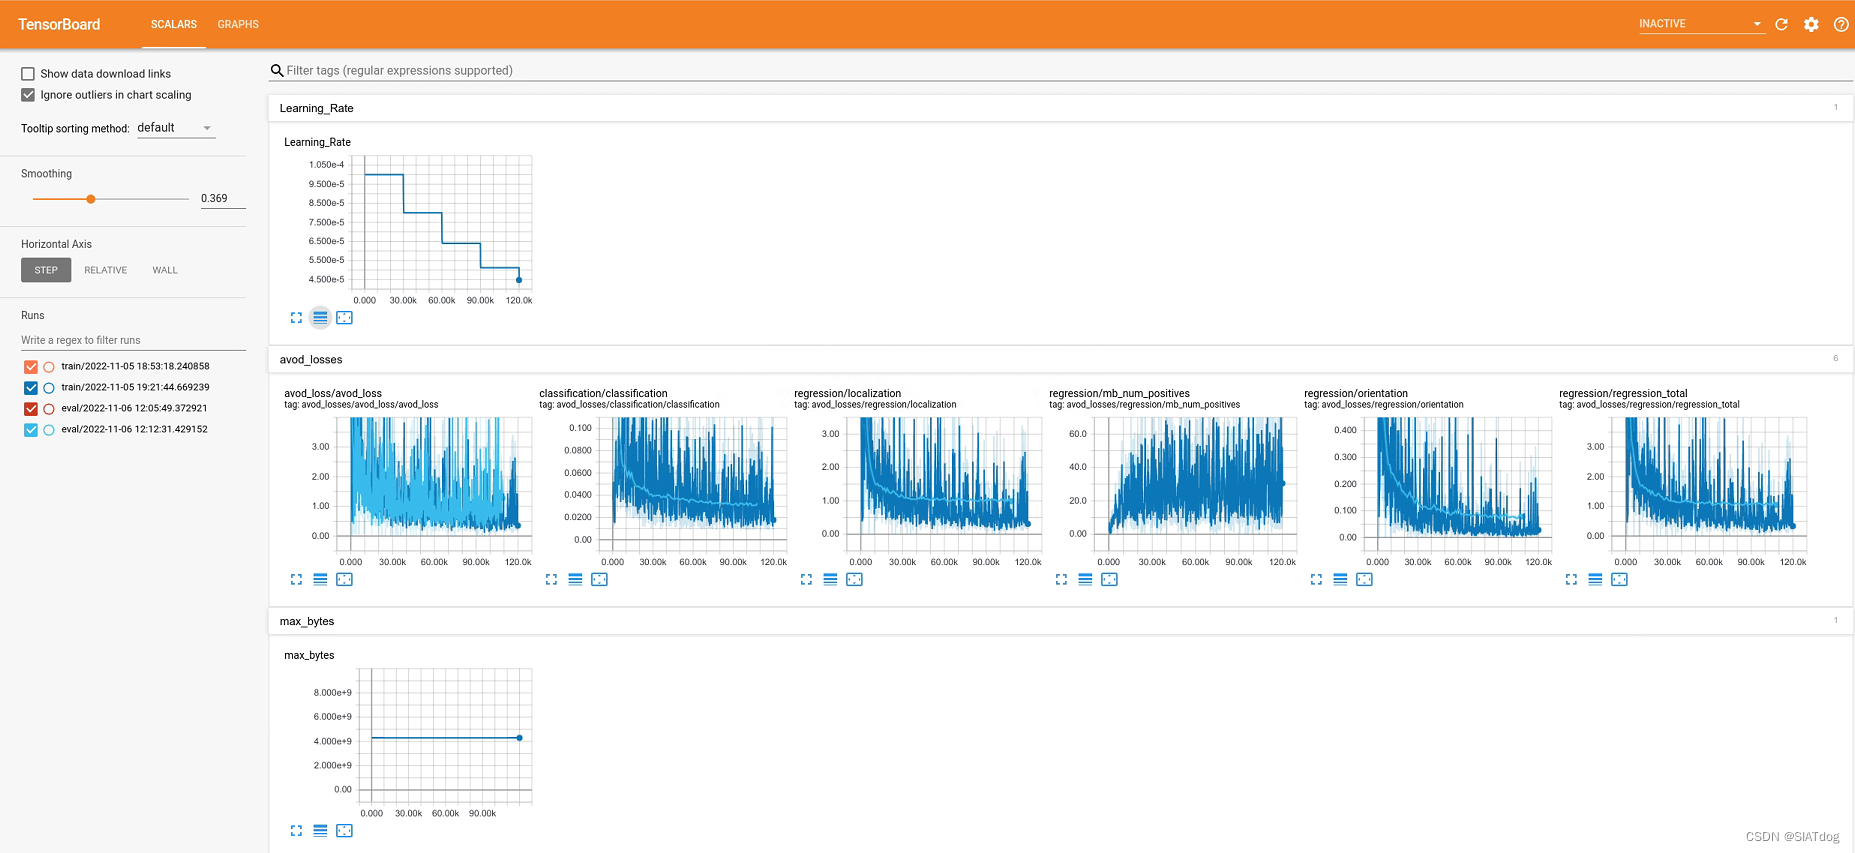This screenshot has width=1855, height=853.
Task: Expand regression/localization chart to full size
Action: 806,580
